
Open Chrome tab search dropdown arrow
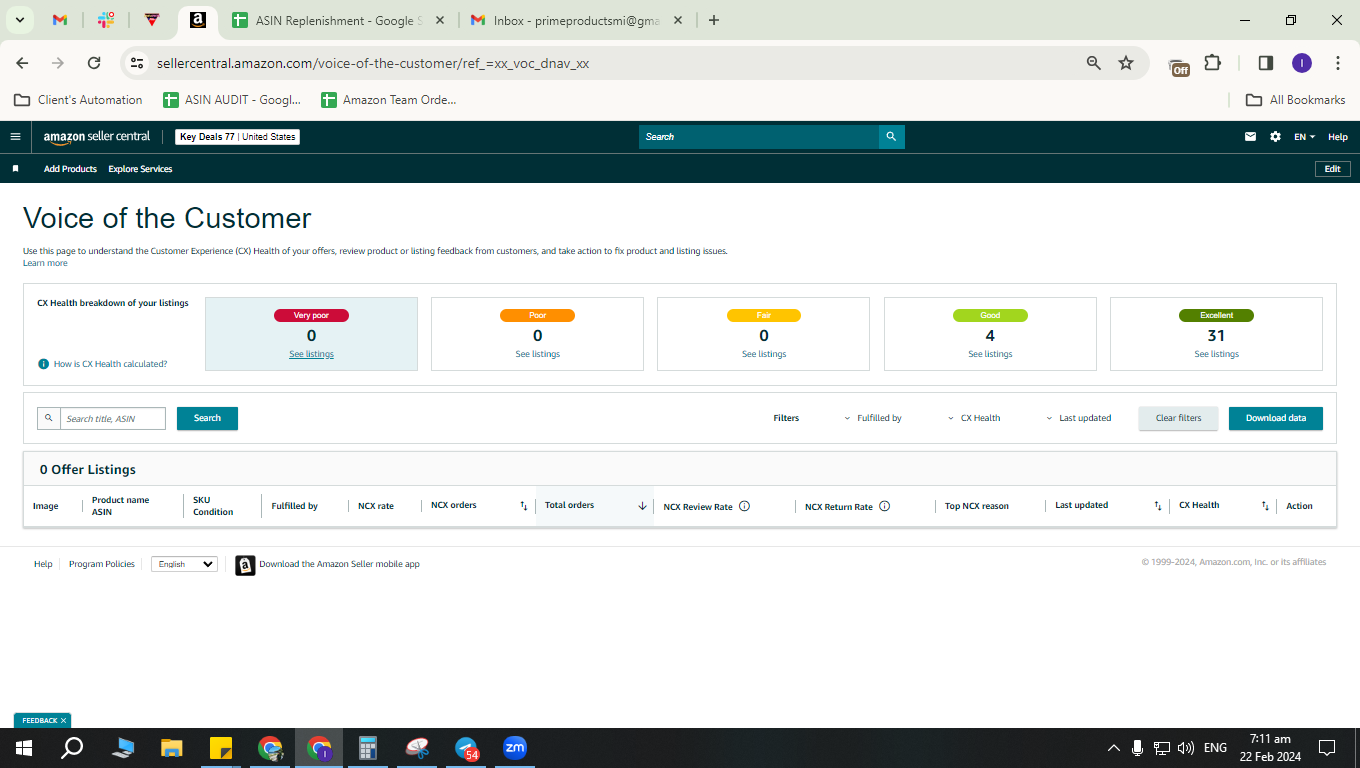20,20
